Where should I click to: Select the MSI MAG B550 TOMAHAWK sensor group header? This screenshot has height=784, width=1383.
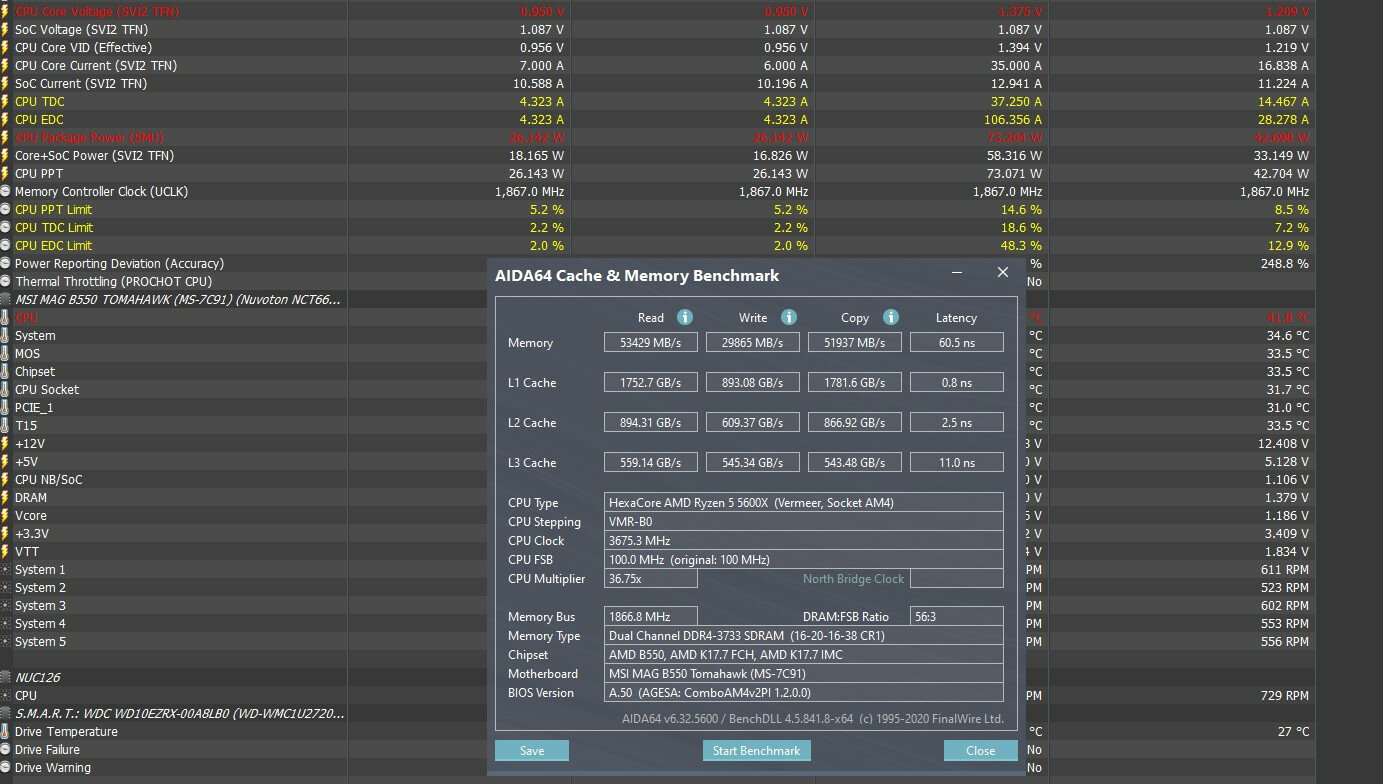(178, 300)
